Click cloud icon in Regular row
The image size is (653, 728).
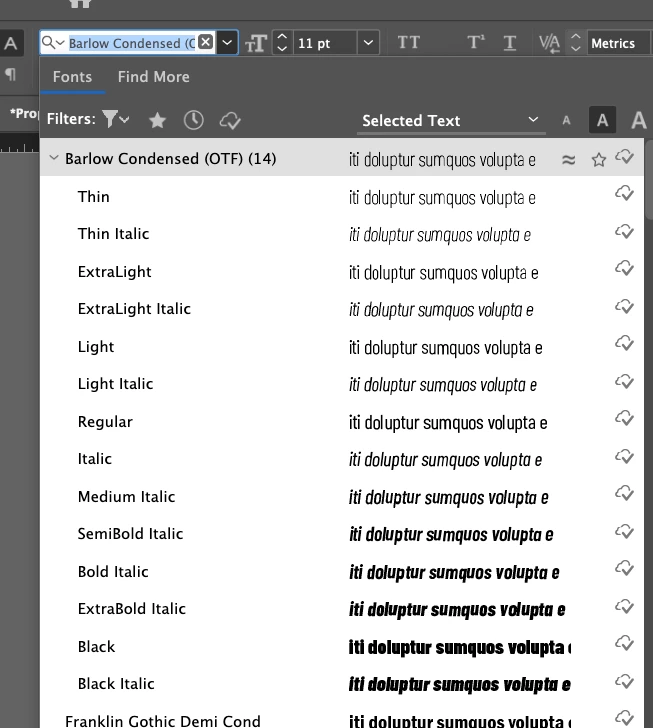[625, 418]
